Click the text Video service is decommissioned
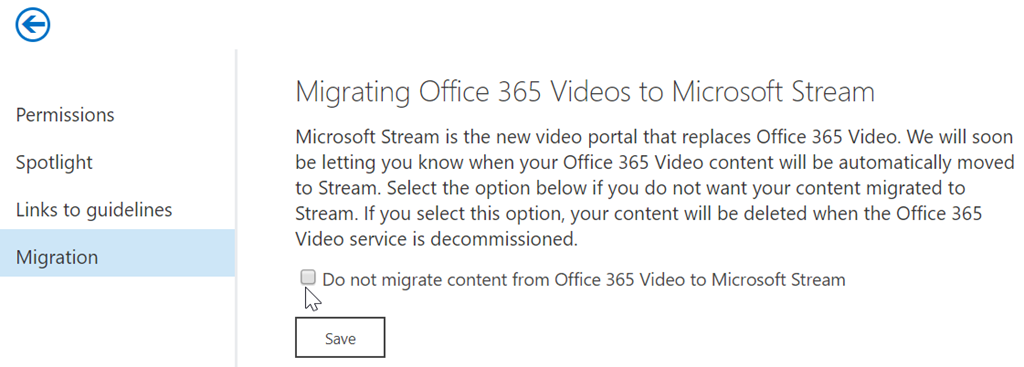This screenshot has height=367, width=1024. click(x=436, y=239)
